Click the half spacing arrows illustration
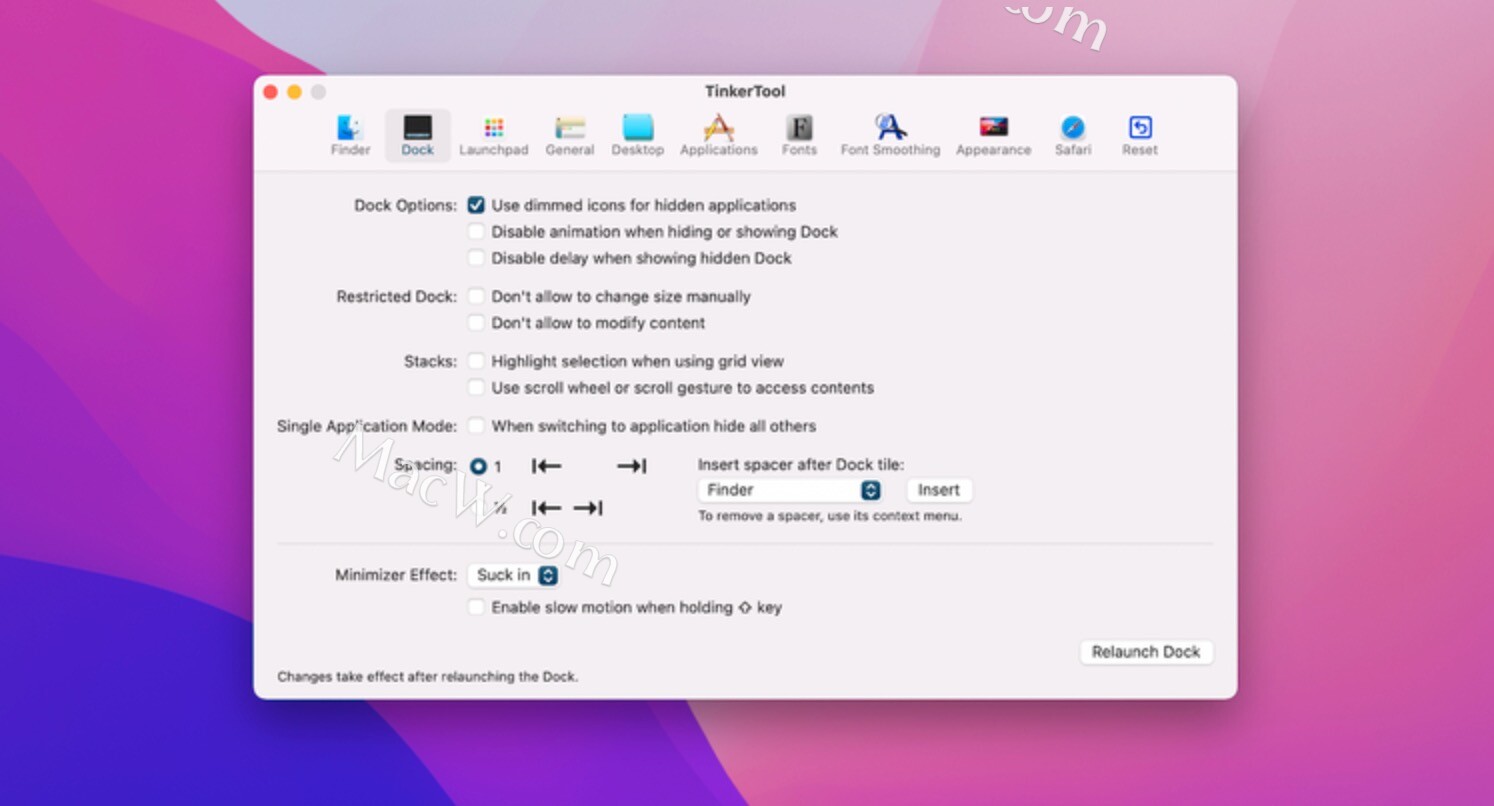Image resolution: width=1494 pixels, height=806 pixels. click(567, 508)
